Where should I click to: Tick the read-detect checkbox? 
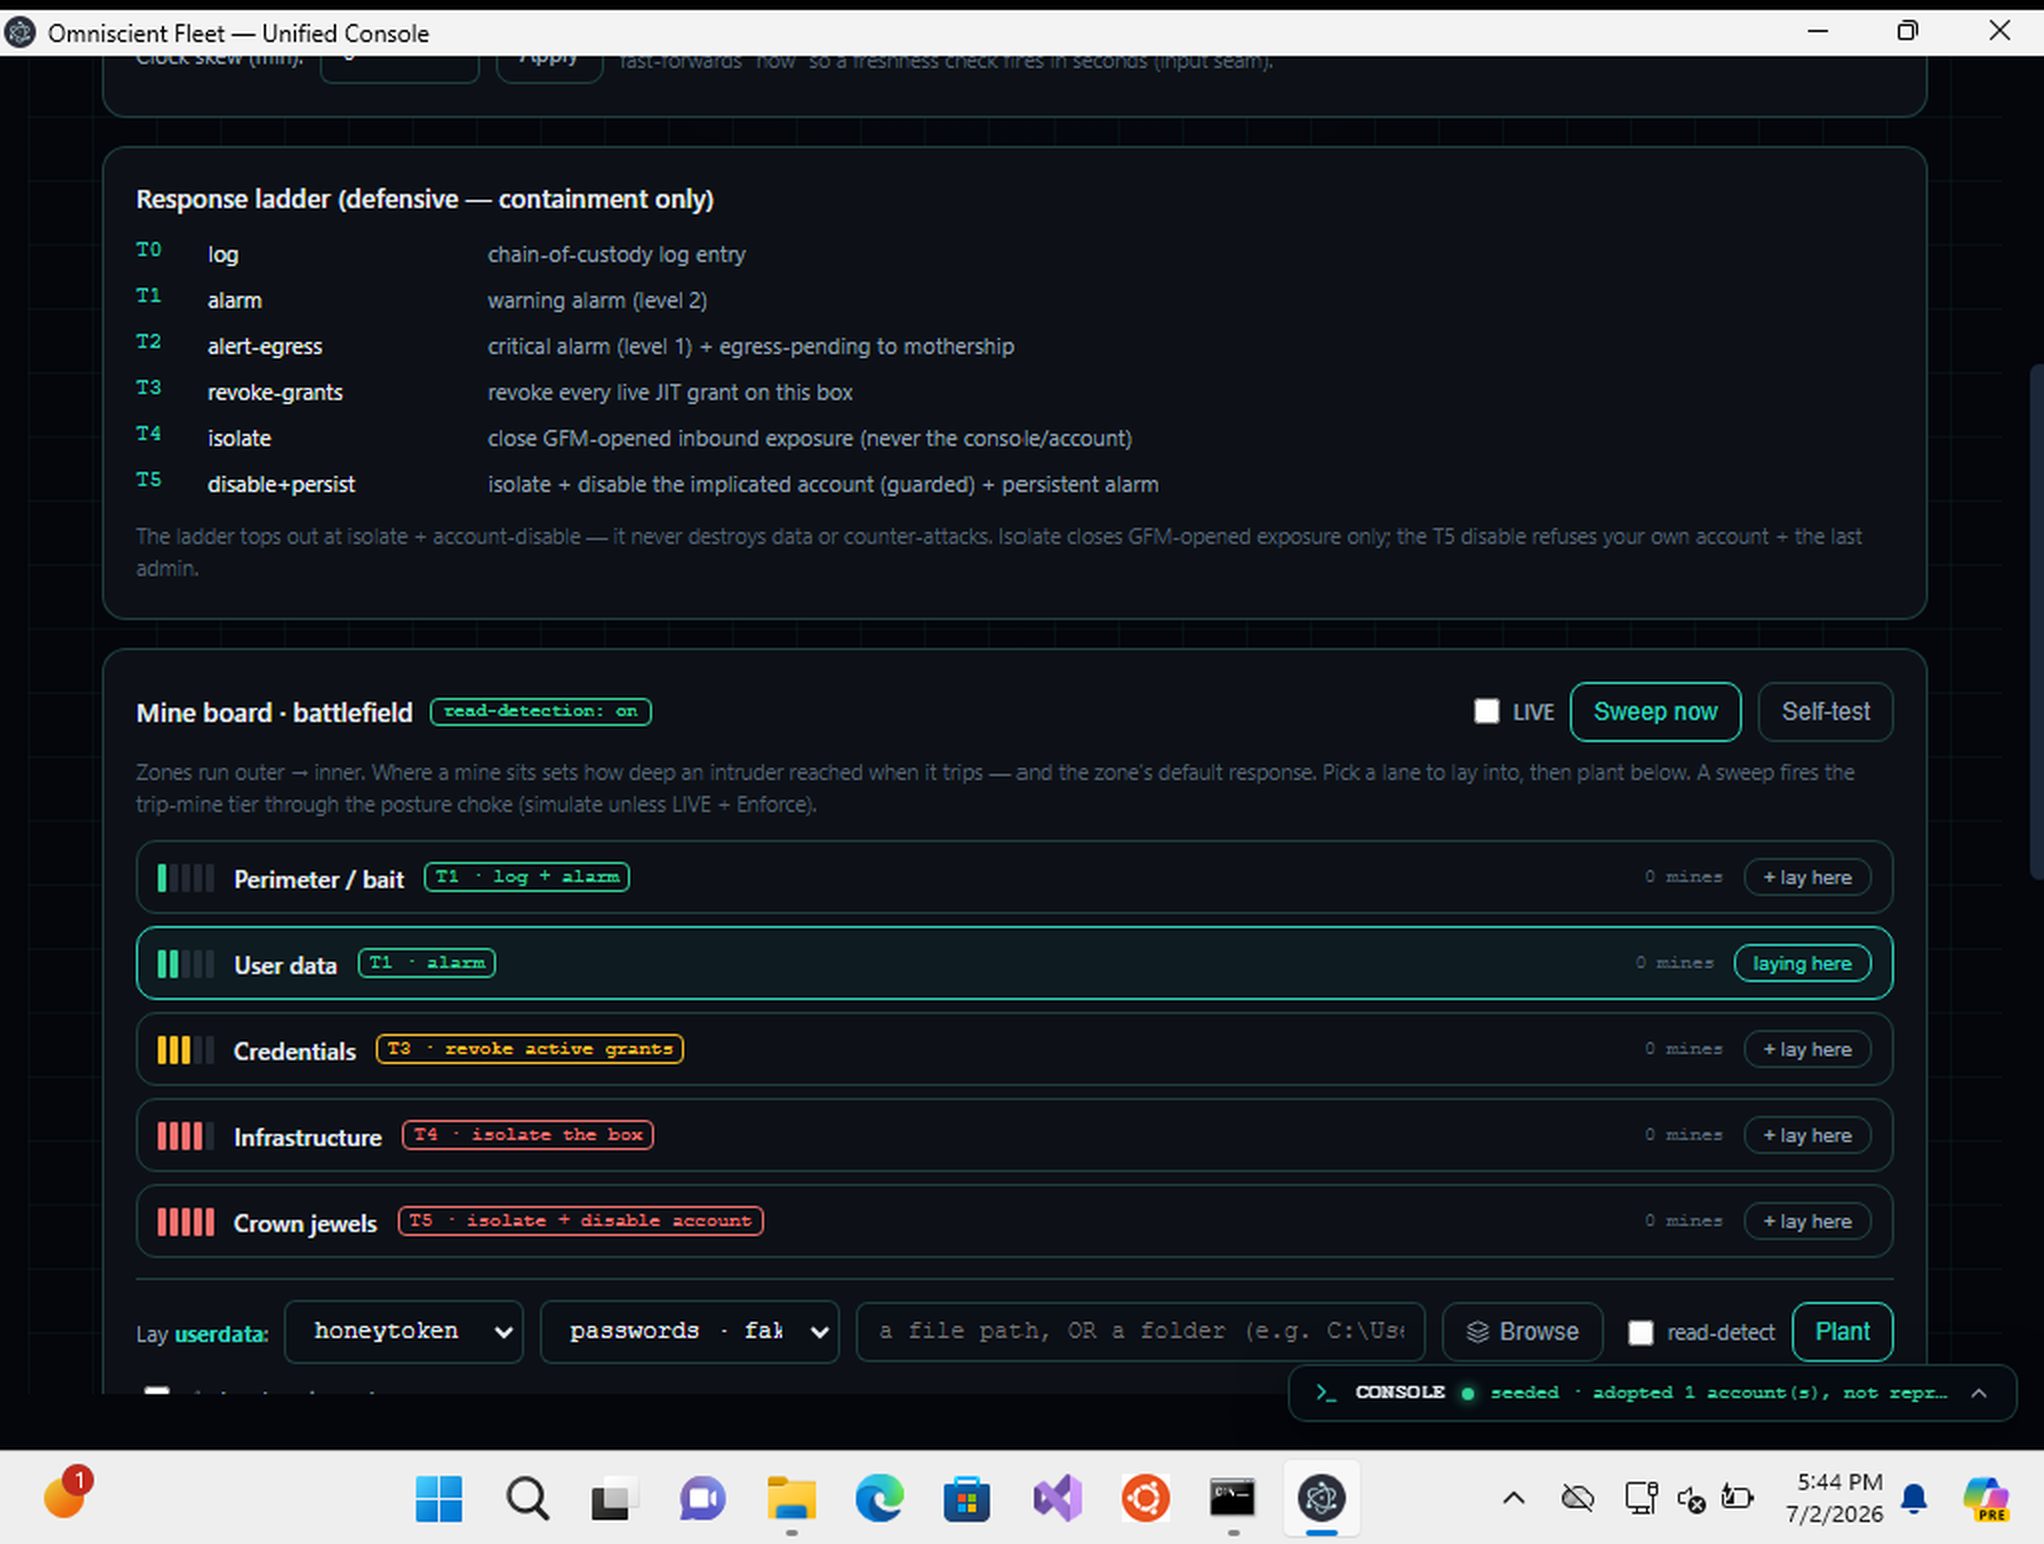1640,1332
